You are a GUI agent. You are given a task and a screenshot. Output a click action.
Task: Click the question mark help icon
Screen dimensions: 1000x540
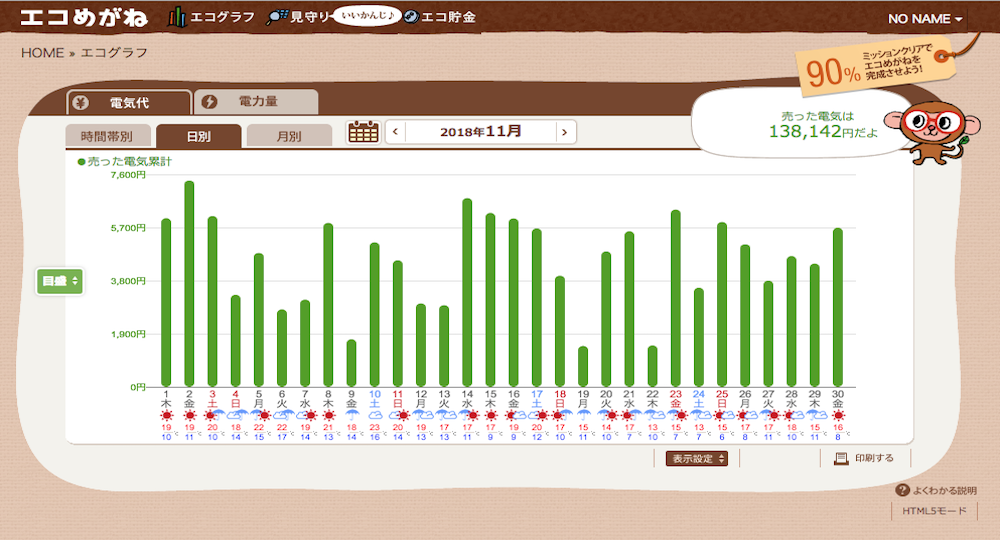(902, 491)
